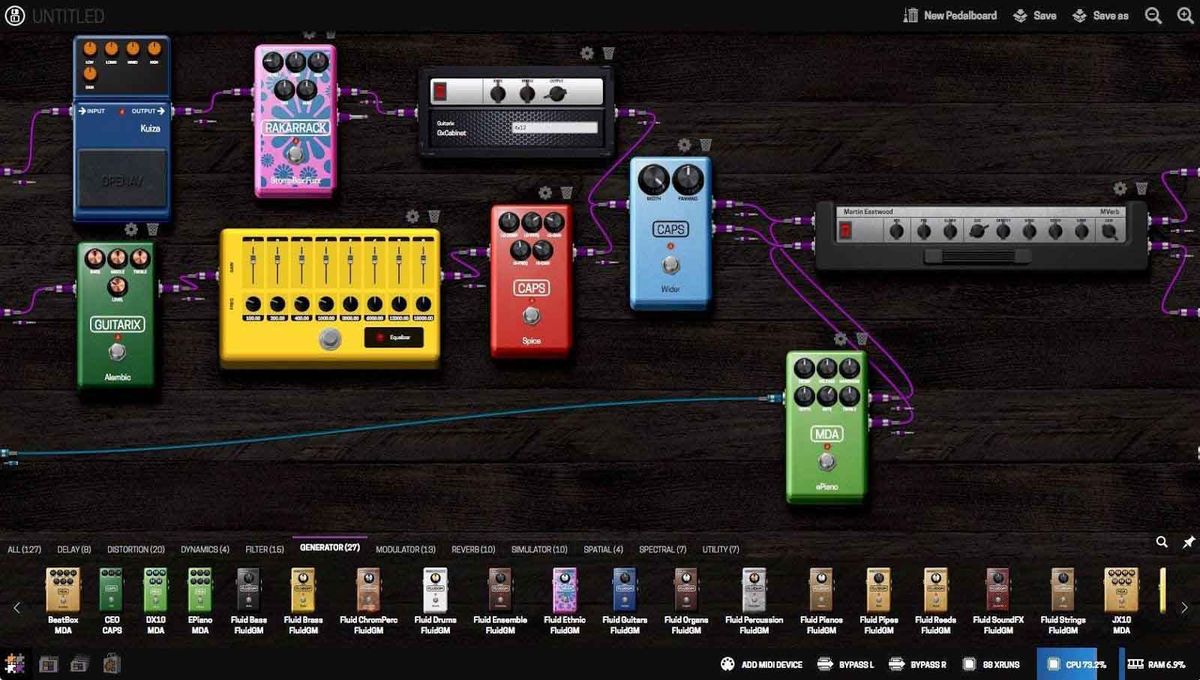Viewport: 1200px width, 680px height.
Task: Click the fourth bottom-left toolbar icon
Action: (x=110, y=662)
